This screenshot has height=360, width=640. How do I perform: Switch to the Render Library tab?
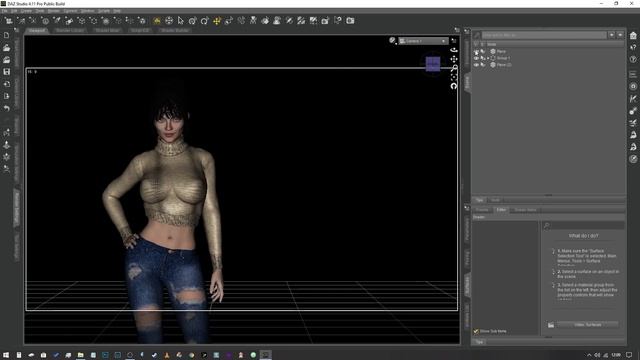point(70,31)
